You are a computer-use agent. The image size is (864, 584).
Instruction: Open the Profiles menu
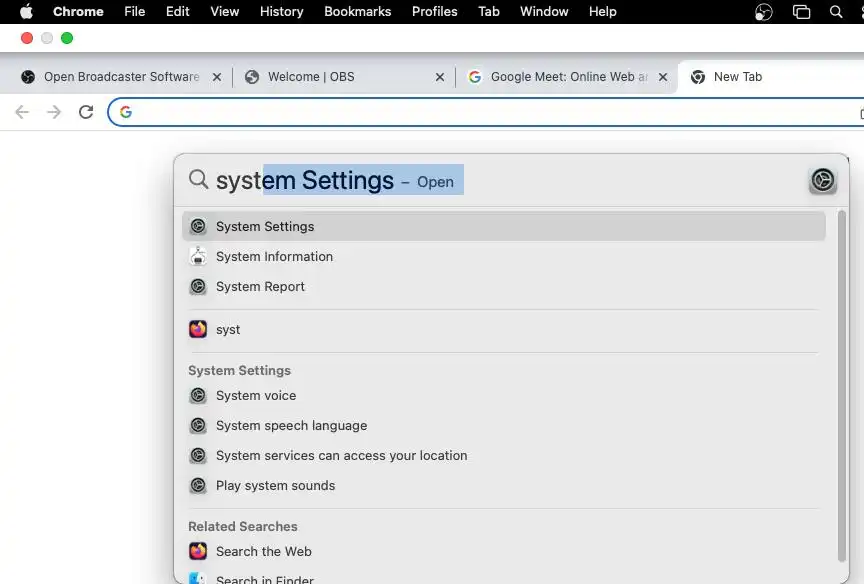(x=435, y=12)
